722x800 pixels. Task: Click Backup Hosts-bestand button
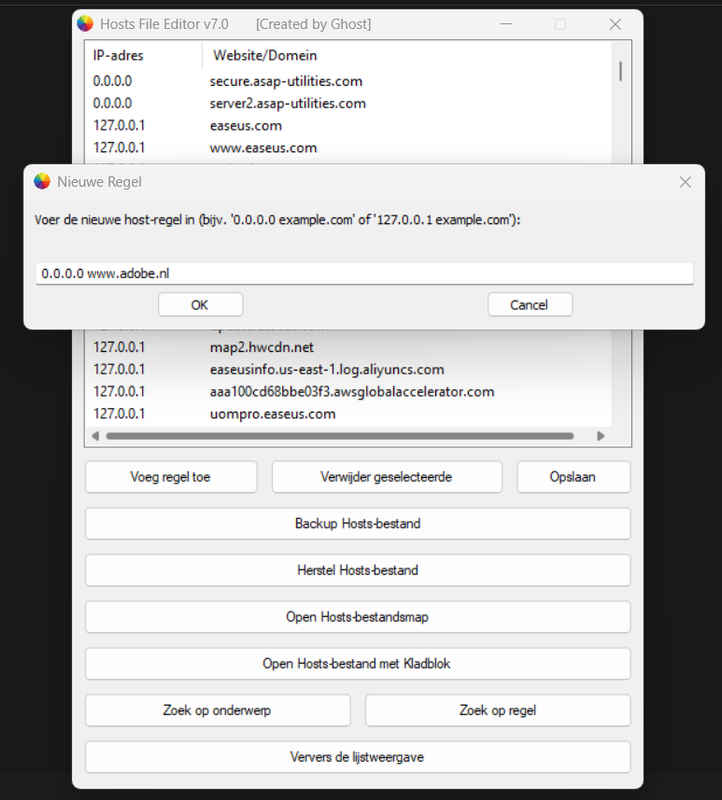coord(358,523)
